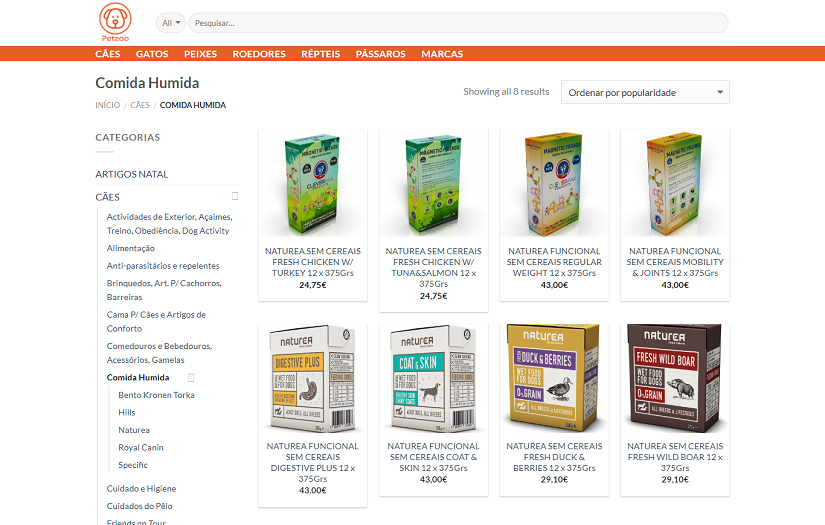Go to the MARCAS section
The width and height of the screenshot is (825, 525).
pos(442,54)
